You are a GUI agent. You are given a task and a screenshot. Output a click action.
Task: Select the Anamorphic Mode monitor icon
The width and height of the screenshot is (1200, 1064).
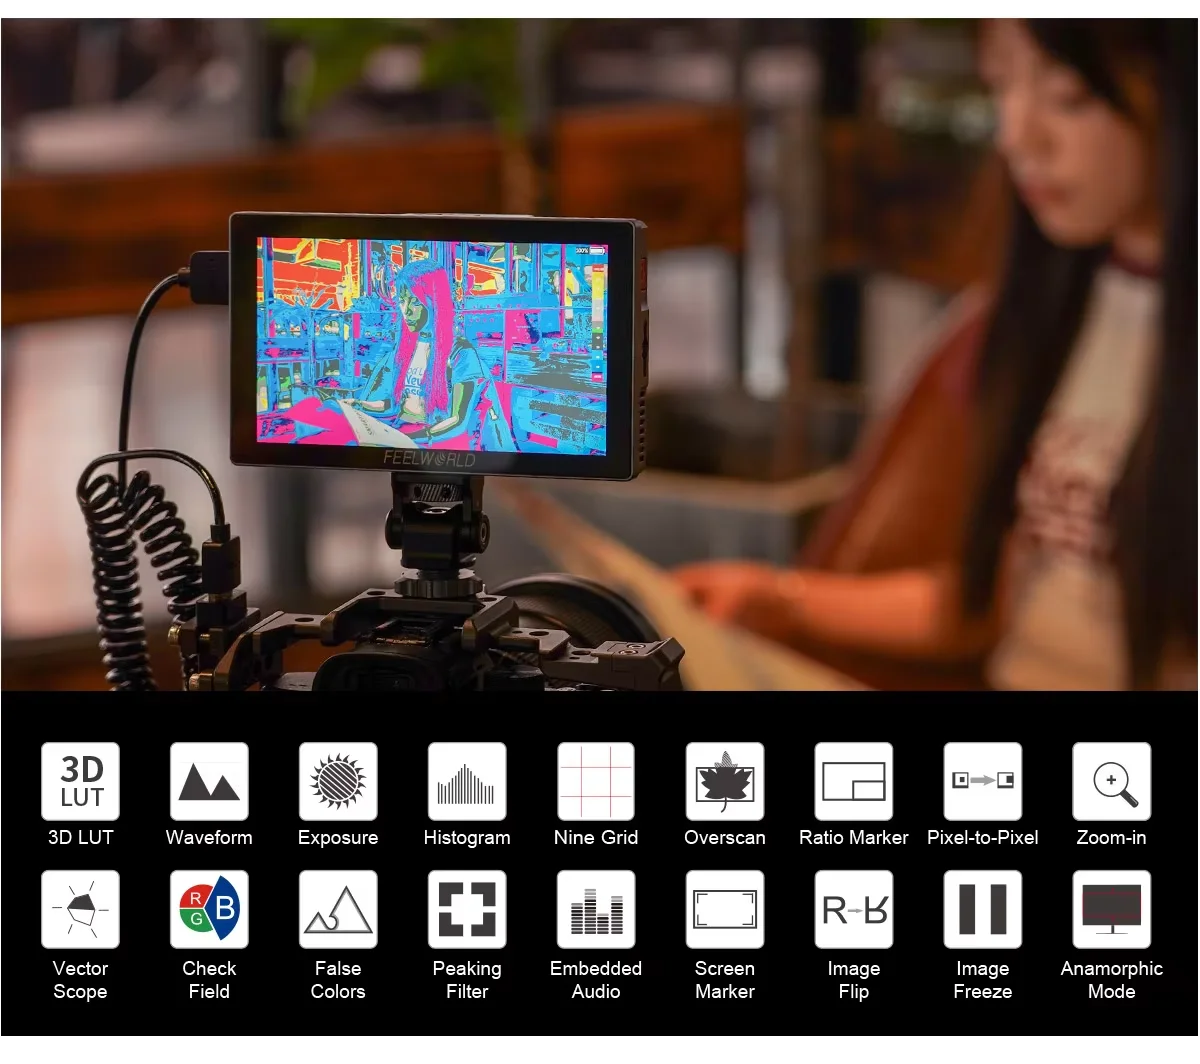coord(1112,909)
